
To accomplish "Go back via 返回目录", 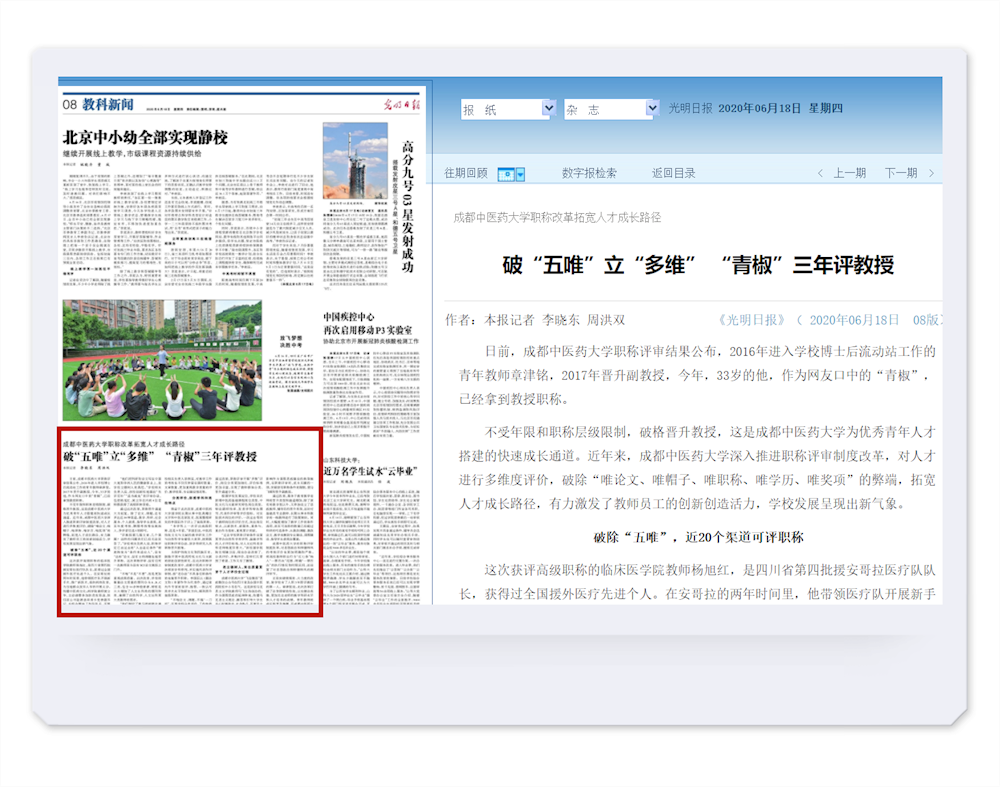I will coord(673,173).
